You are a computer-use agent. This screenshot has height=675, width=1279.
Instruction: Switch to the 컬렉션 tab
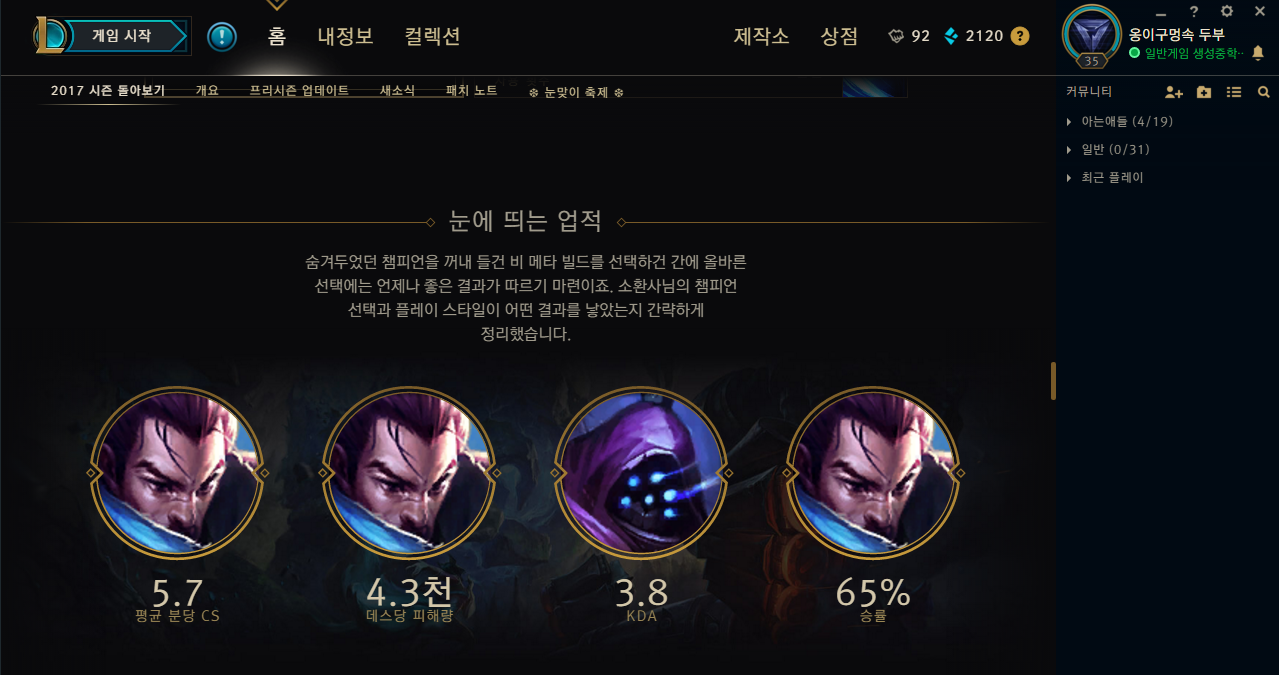point(432,36)
